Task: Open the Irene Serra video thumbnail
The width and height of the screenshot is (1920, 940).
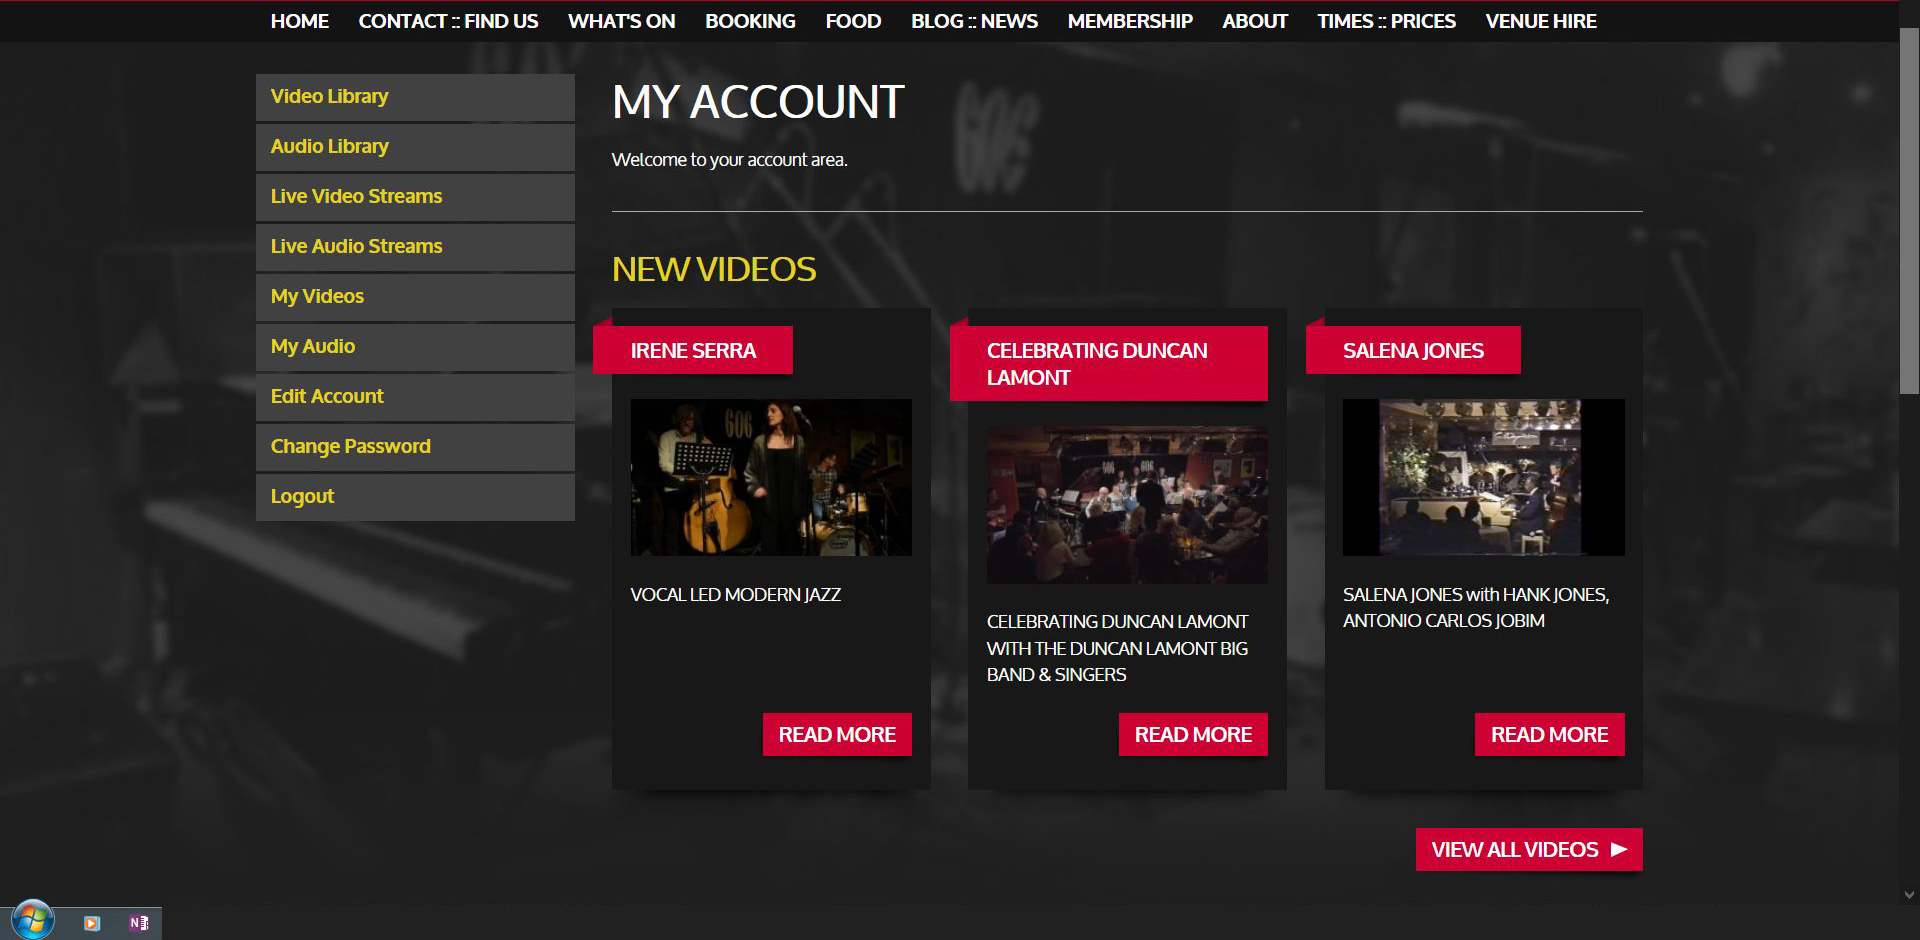Action: 771,477
